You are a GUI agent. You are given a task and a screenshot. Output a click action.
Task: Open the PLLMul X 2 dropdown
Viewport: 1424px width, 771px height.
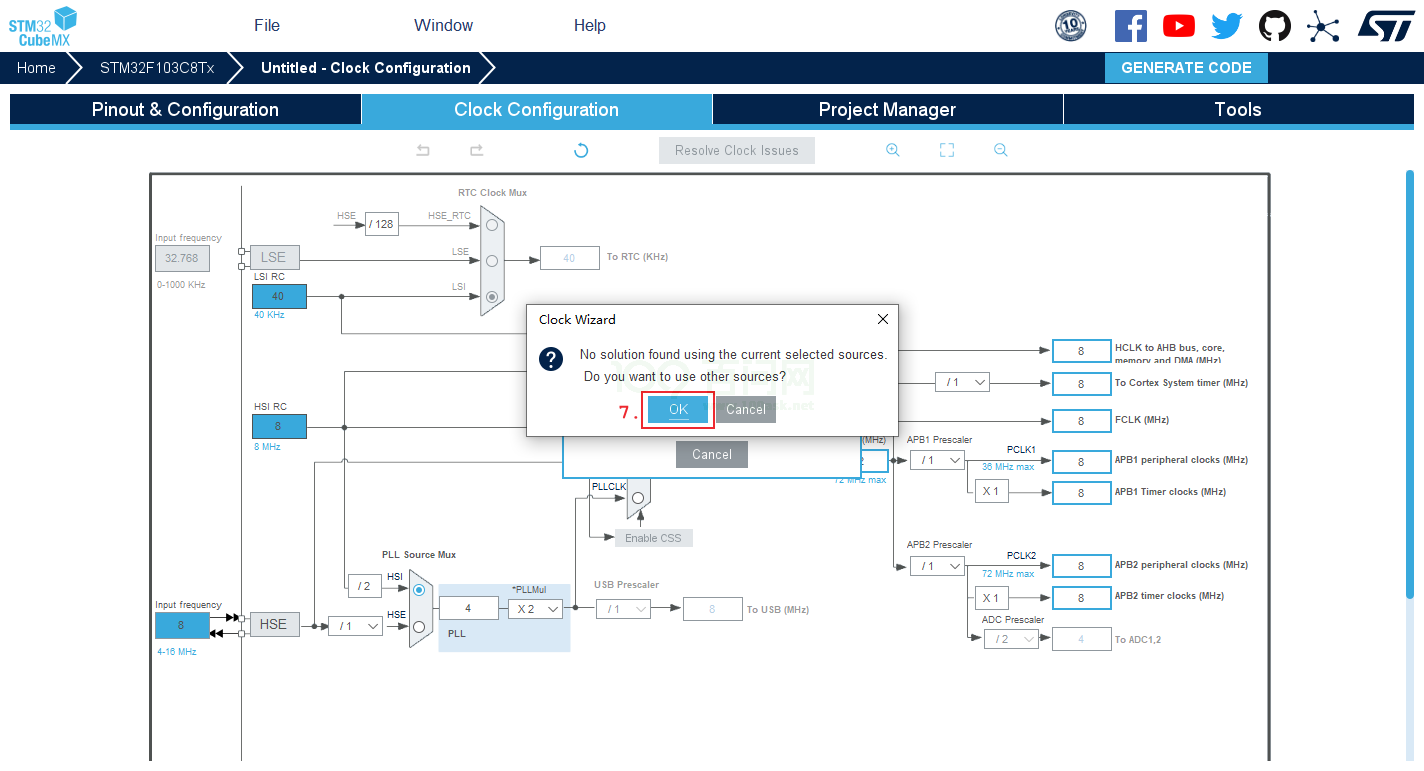(x=535, y=608)
